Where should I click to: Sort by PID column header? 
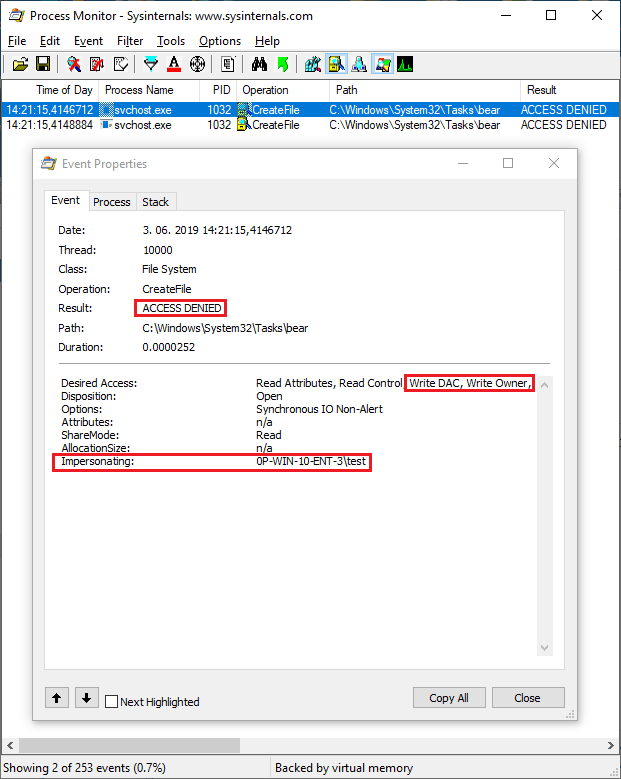(219, 90)
